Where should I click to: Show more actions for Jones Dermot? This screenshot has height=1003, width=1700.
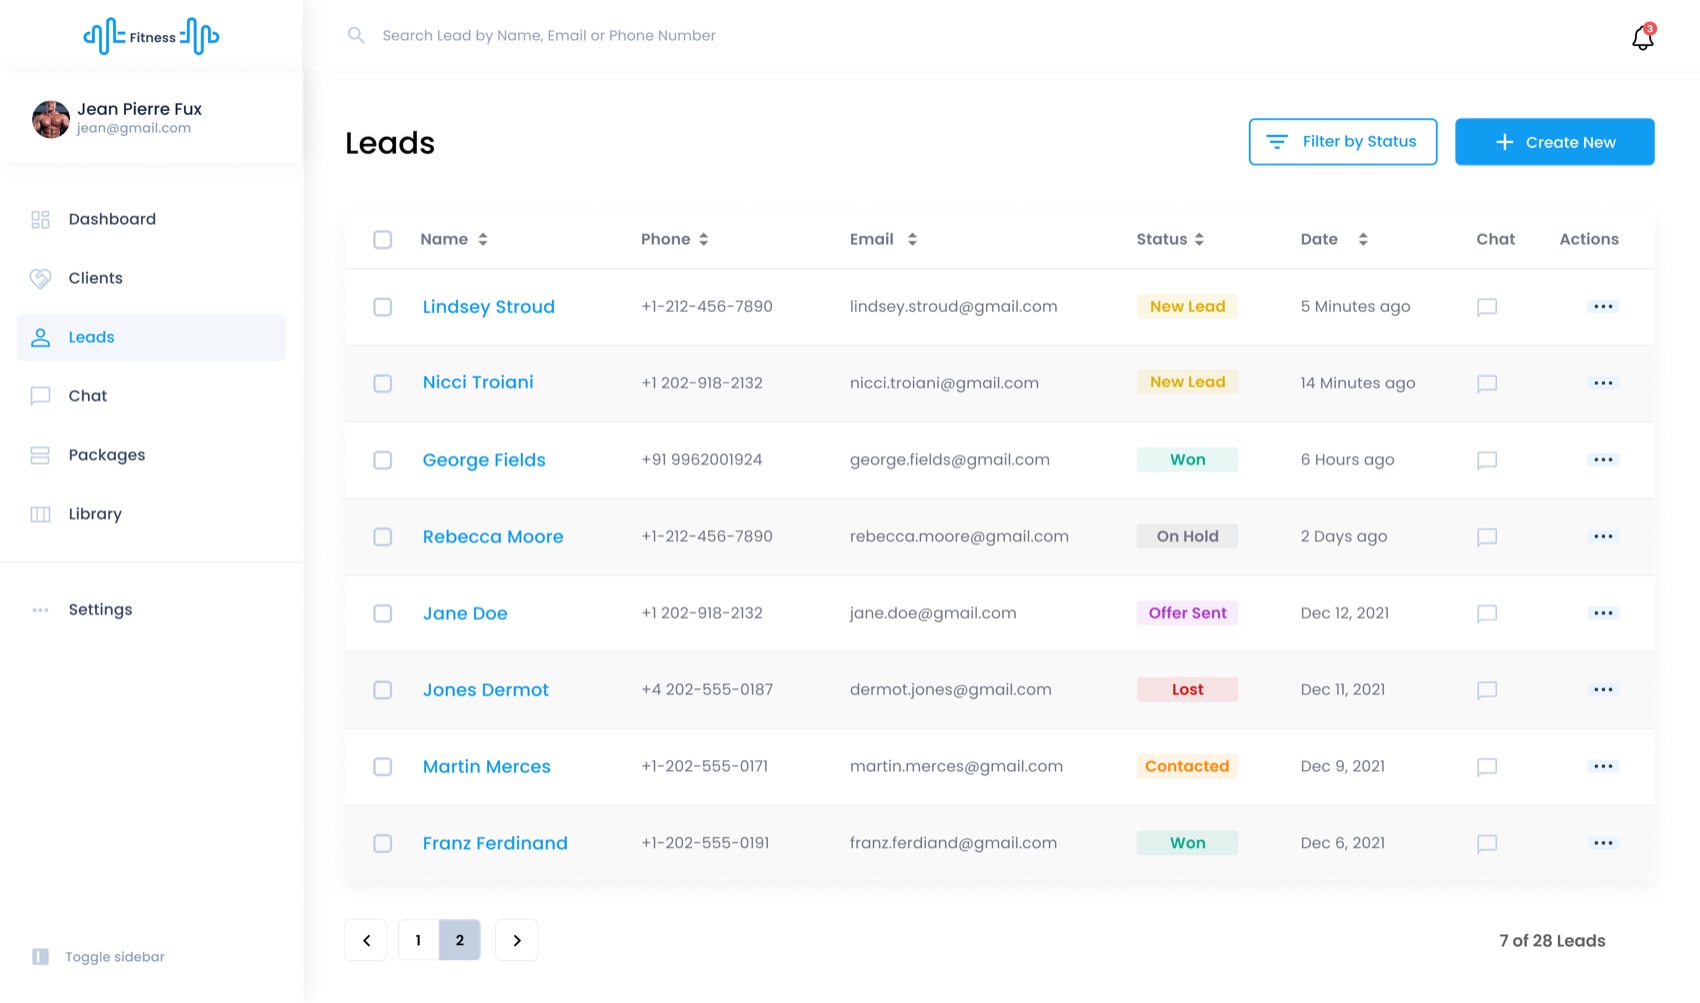point(1603,690)
